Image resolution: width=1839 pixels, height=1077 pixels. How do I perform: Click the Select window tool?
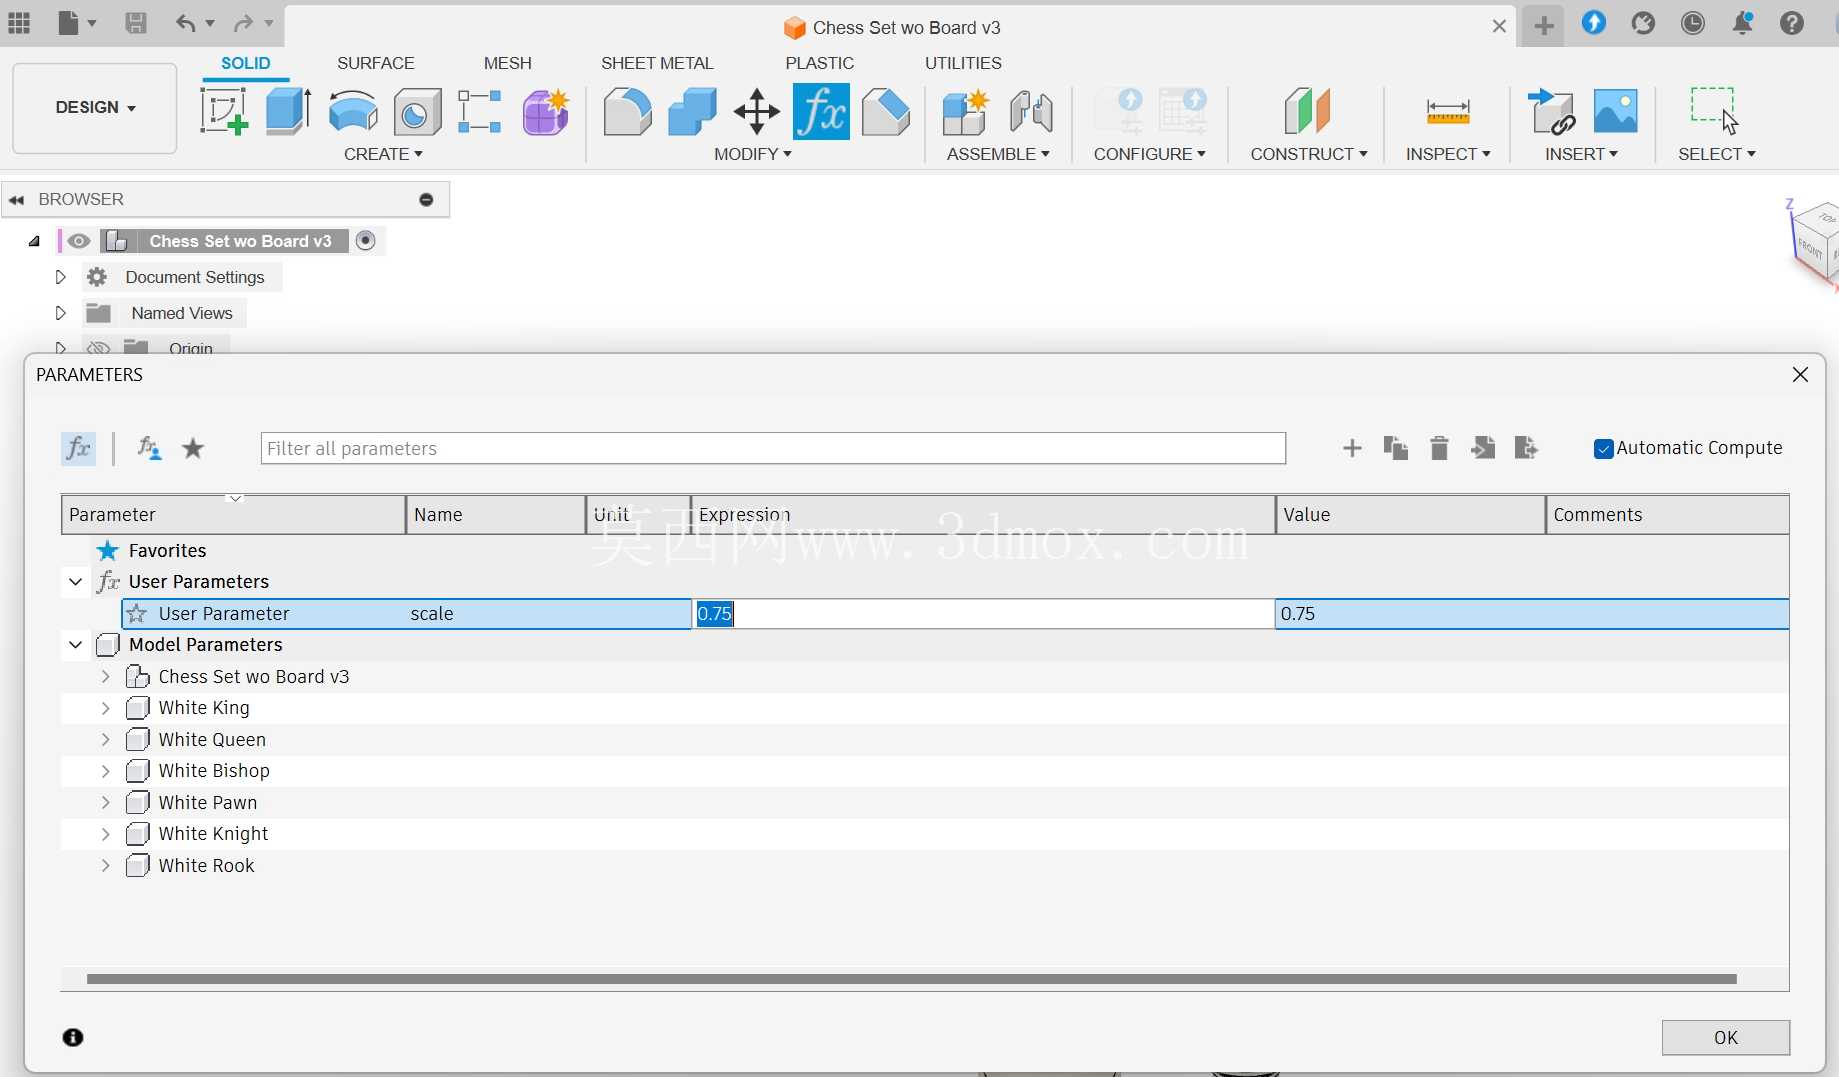point(1715,110)
